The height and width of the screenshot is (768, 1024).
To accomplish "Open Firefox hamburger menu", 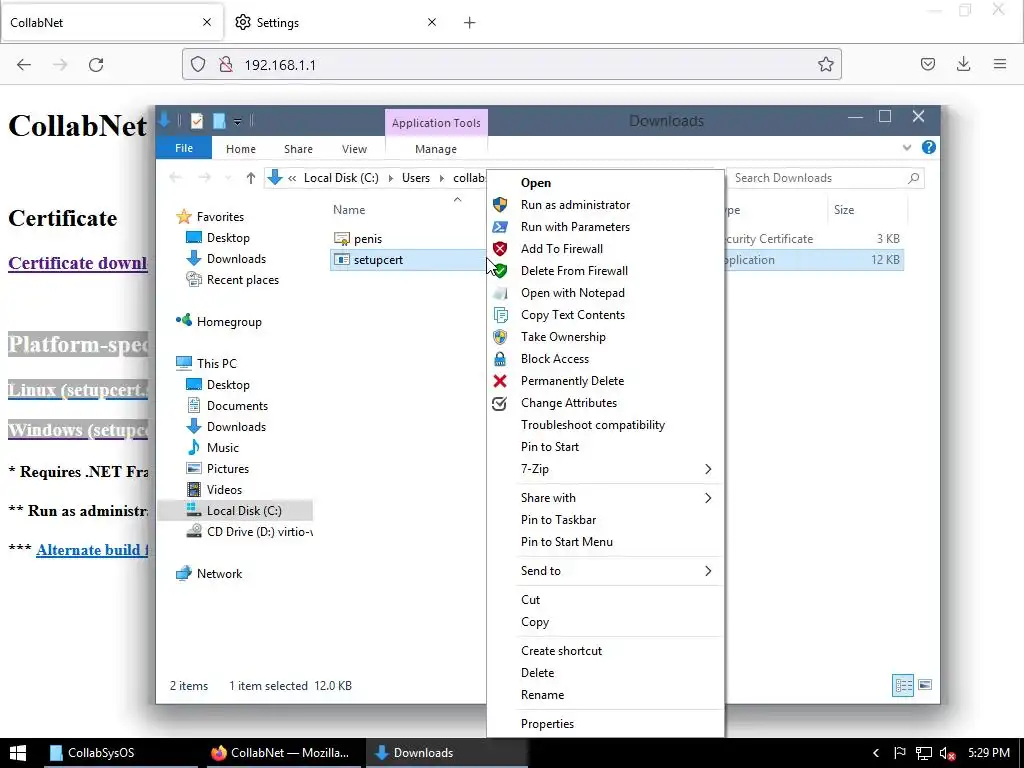I will [1000, 64].
